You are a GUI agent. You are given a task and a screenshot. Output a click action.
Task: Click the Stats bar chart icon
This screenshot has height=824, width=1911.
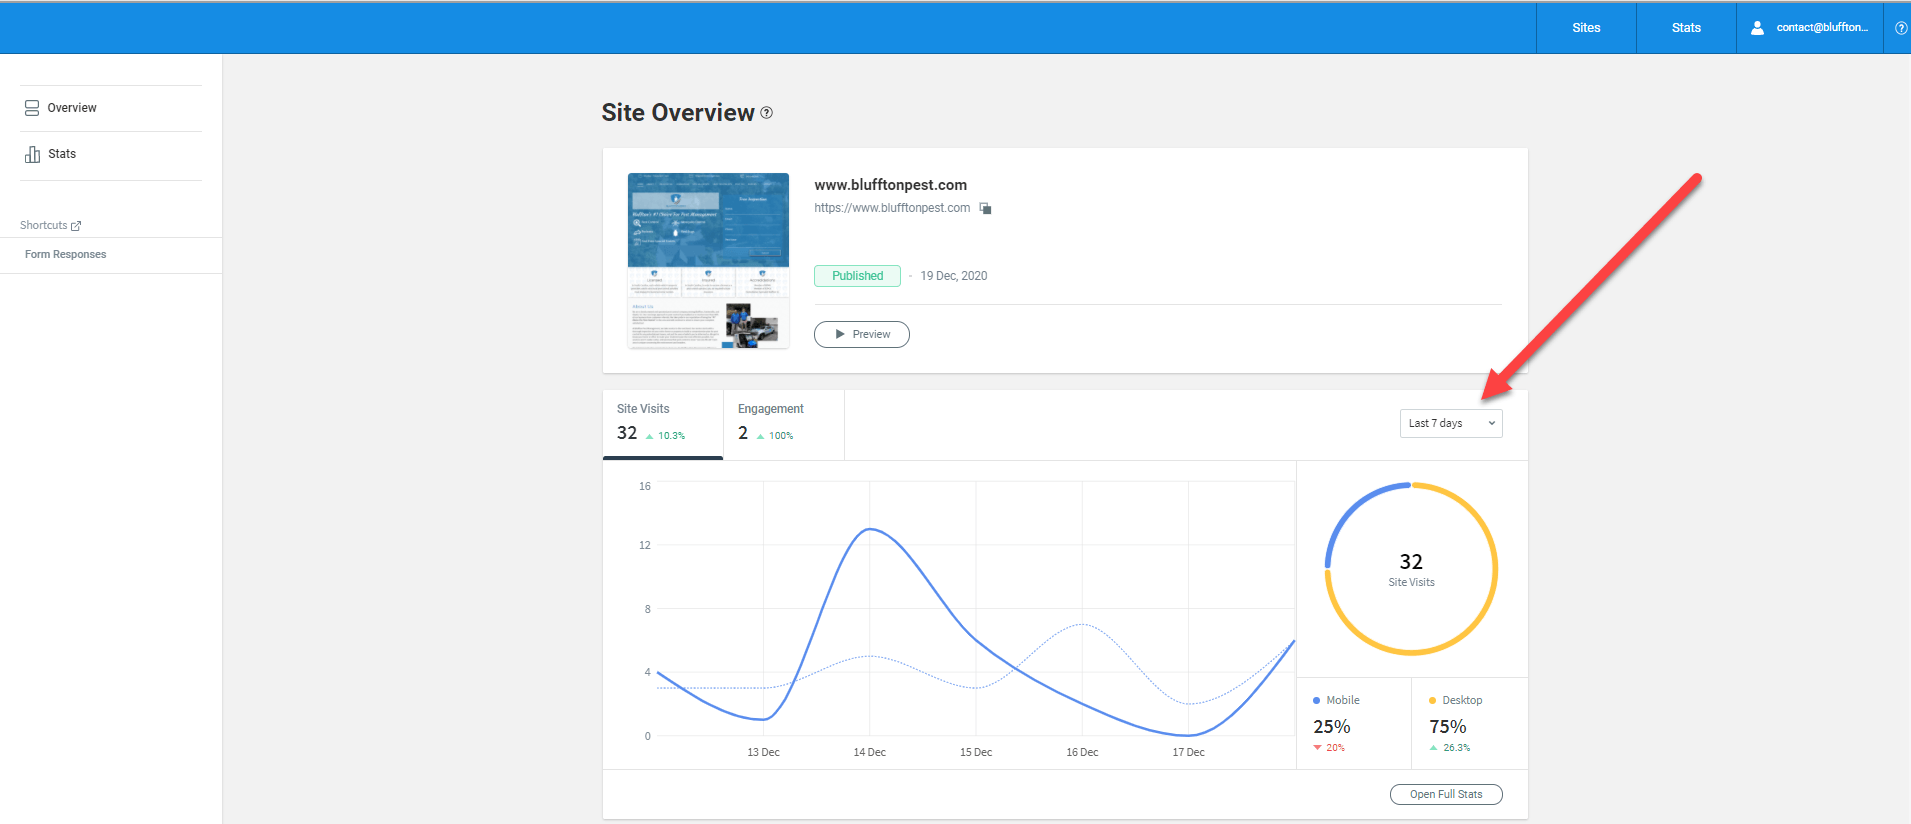[x=33, y=154]
